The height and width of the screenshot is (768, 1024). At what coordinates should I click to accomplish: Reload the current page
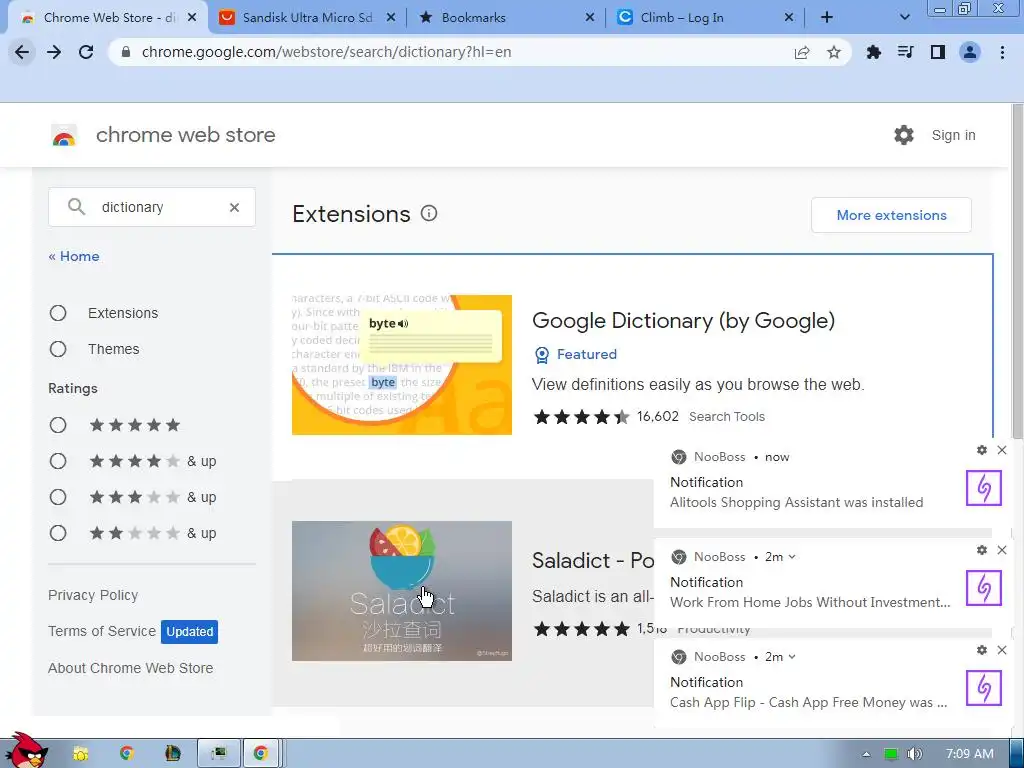(x=86, y=52)
